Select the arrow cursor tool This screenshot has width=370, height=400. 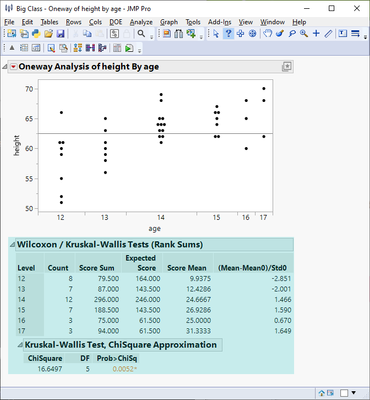pyautogui.click(x=216, y=34)
